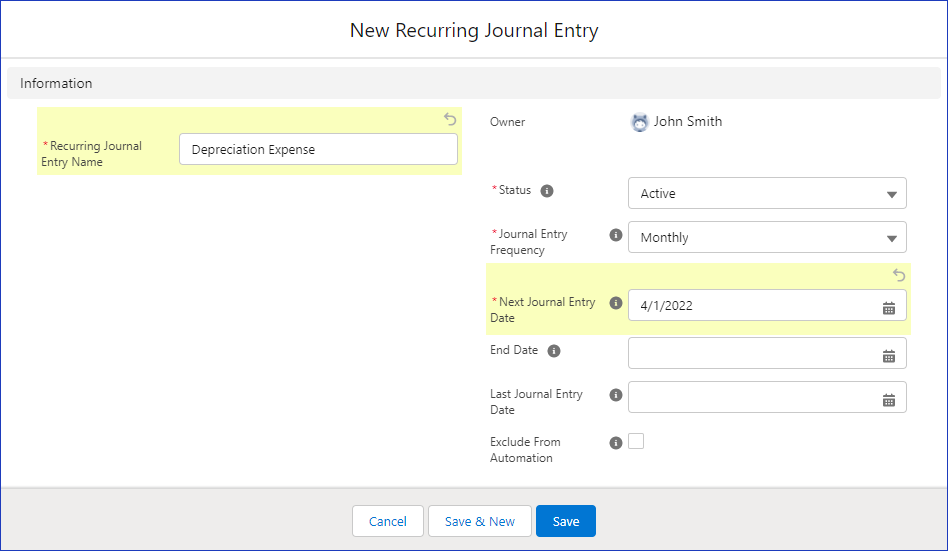This screenshot has width=948, height=551.
Task: Open calendar picker for End Date field
Action: tap(888, 355)
